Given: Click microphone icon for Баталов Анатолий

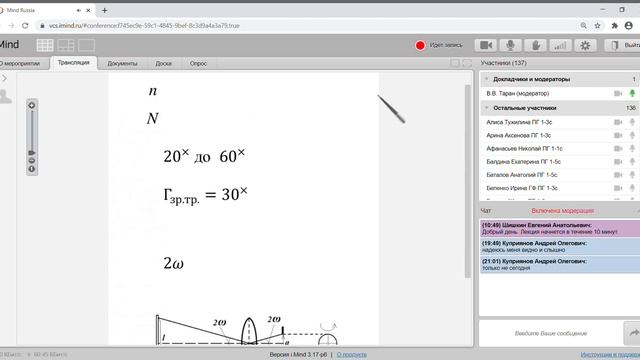Looking at the screenshot, I should tap(632, 175).
